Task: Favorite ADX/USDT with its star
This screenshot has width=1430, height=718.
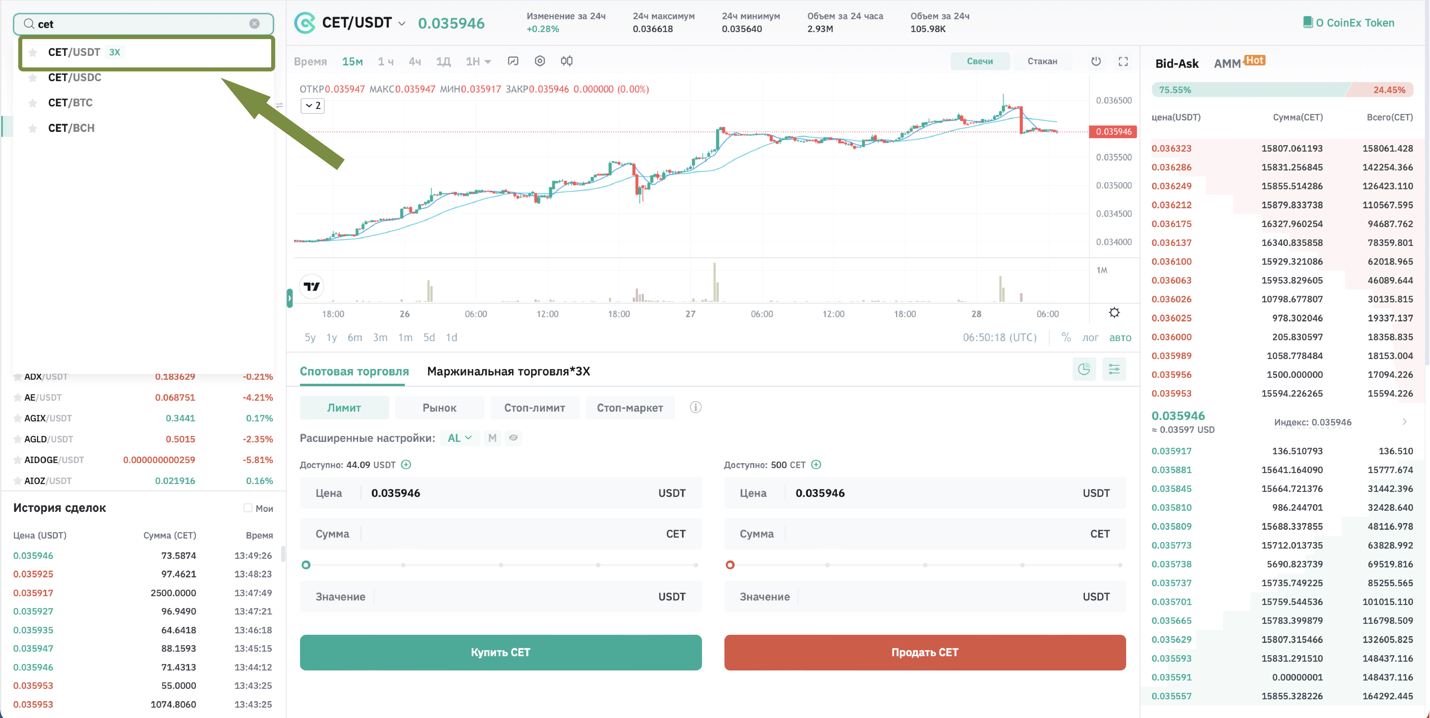Action: tap(17, 377)
